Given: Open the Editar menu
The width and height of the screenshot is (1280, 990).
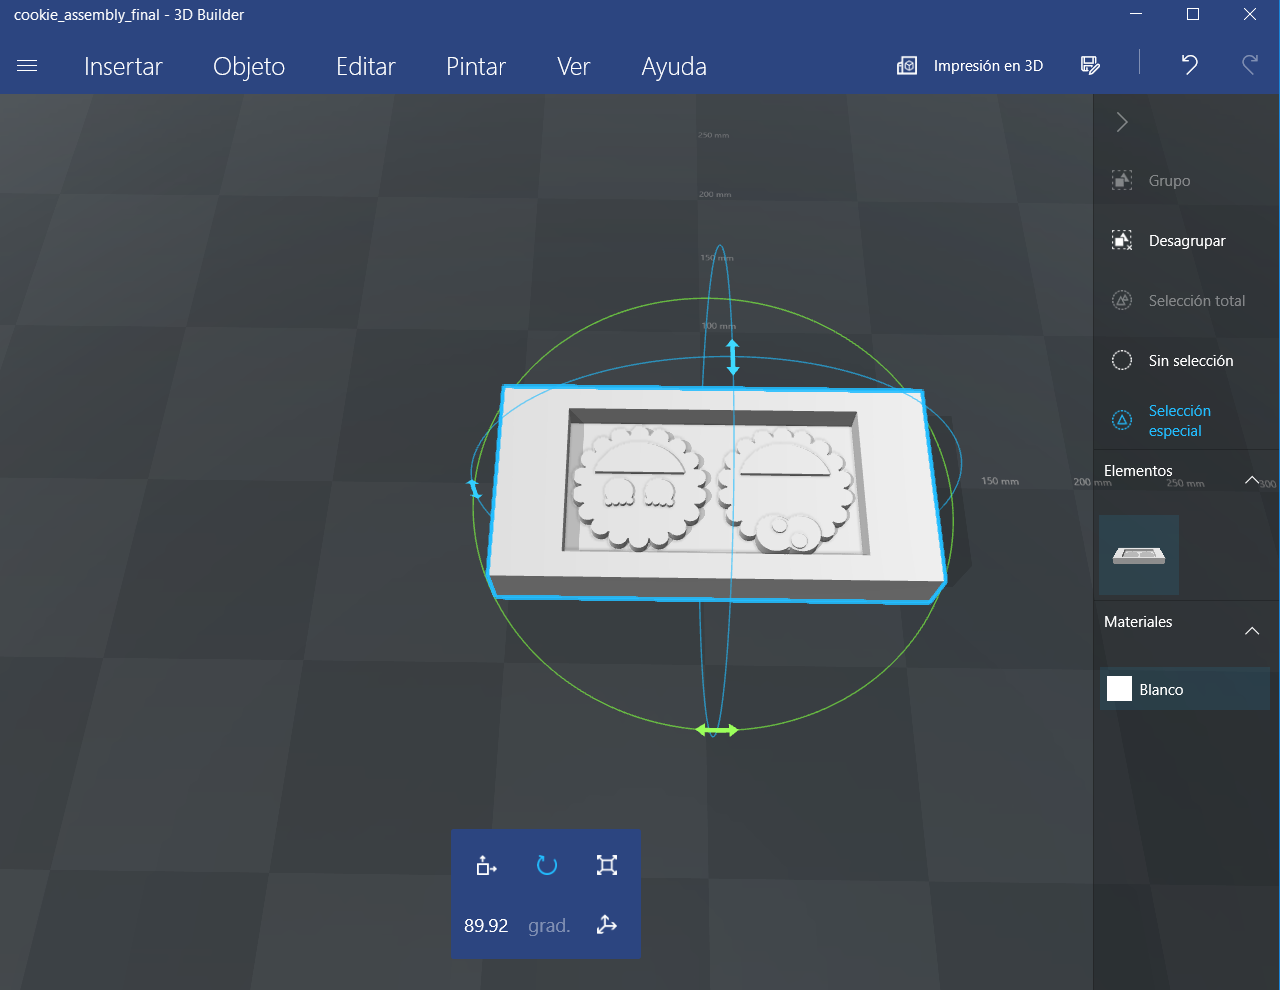Looking at the screenshot, I should pos(366,66).
